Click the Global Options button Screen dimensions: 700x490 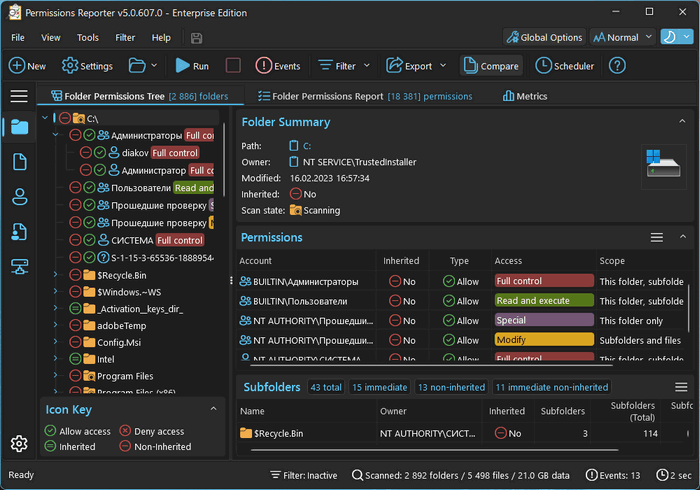(544, 37)
